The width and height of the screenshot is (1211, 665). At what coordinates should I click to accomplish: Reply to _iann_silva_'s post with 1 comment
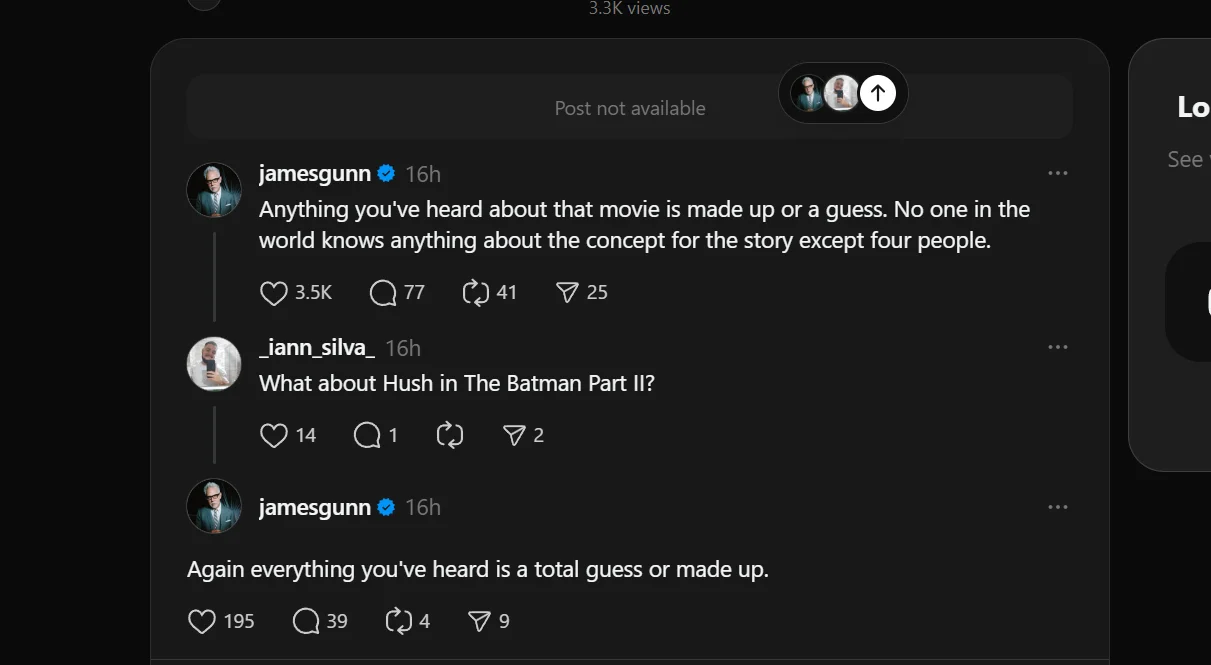coord(367,435)
